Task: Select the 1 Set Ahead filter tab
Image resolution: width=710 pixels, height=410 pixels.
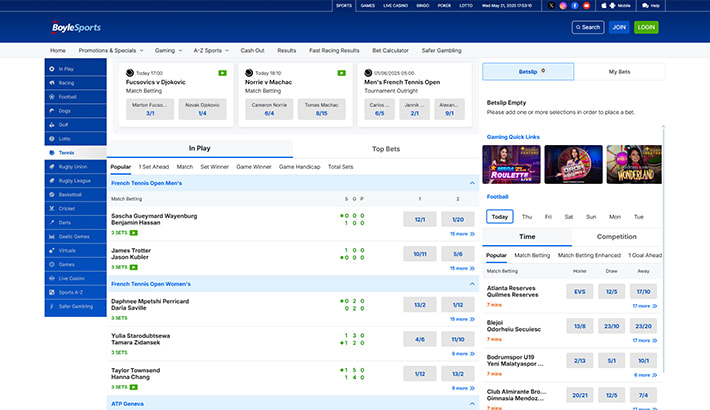Action: click(x=154, y=167)
